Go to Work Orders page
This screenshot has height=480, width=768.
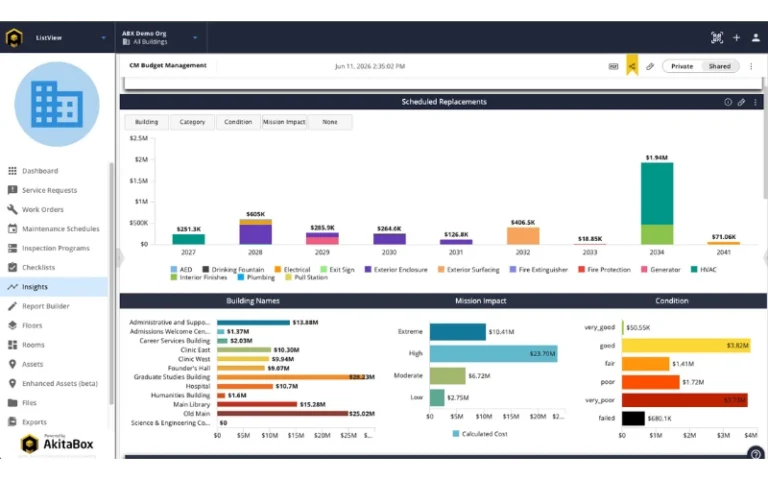pyautogui.click(x=54, y=209)
